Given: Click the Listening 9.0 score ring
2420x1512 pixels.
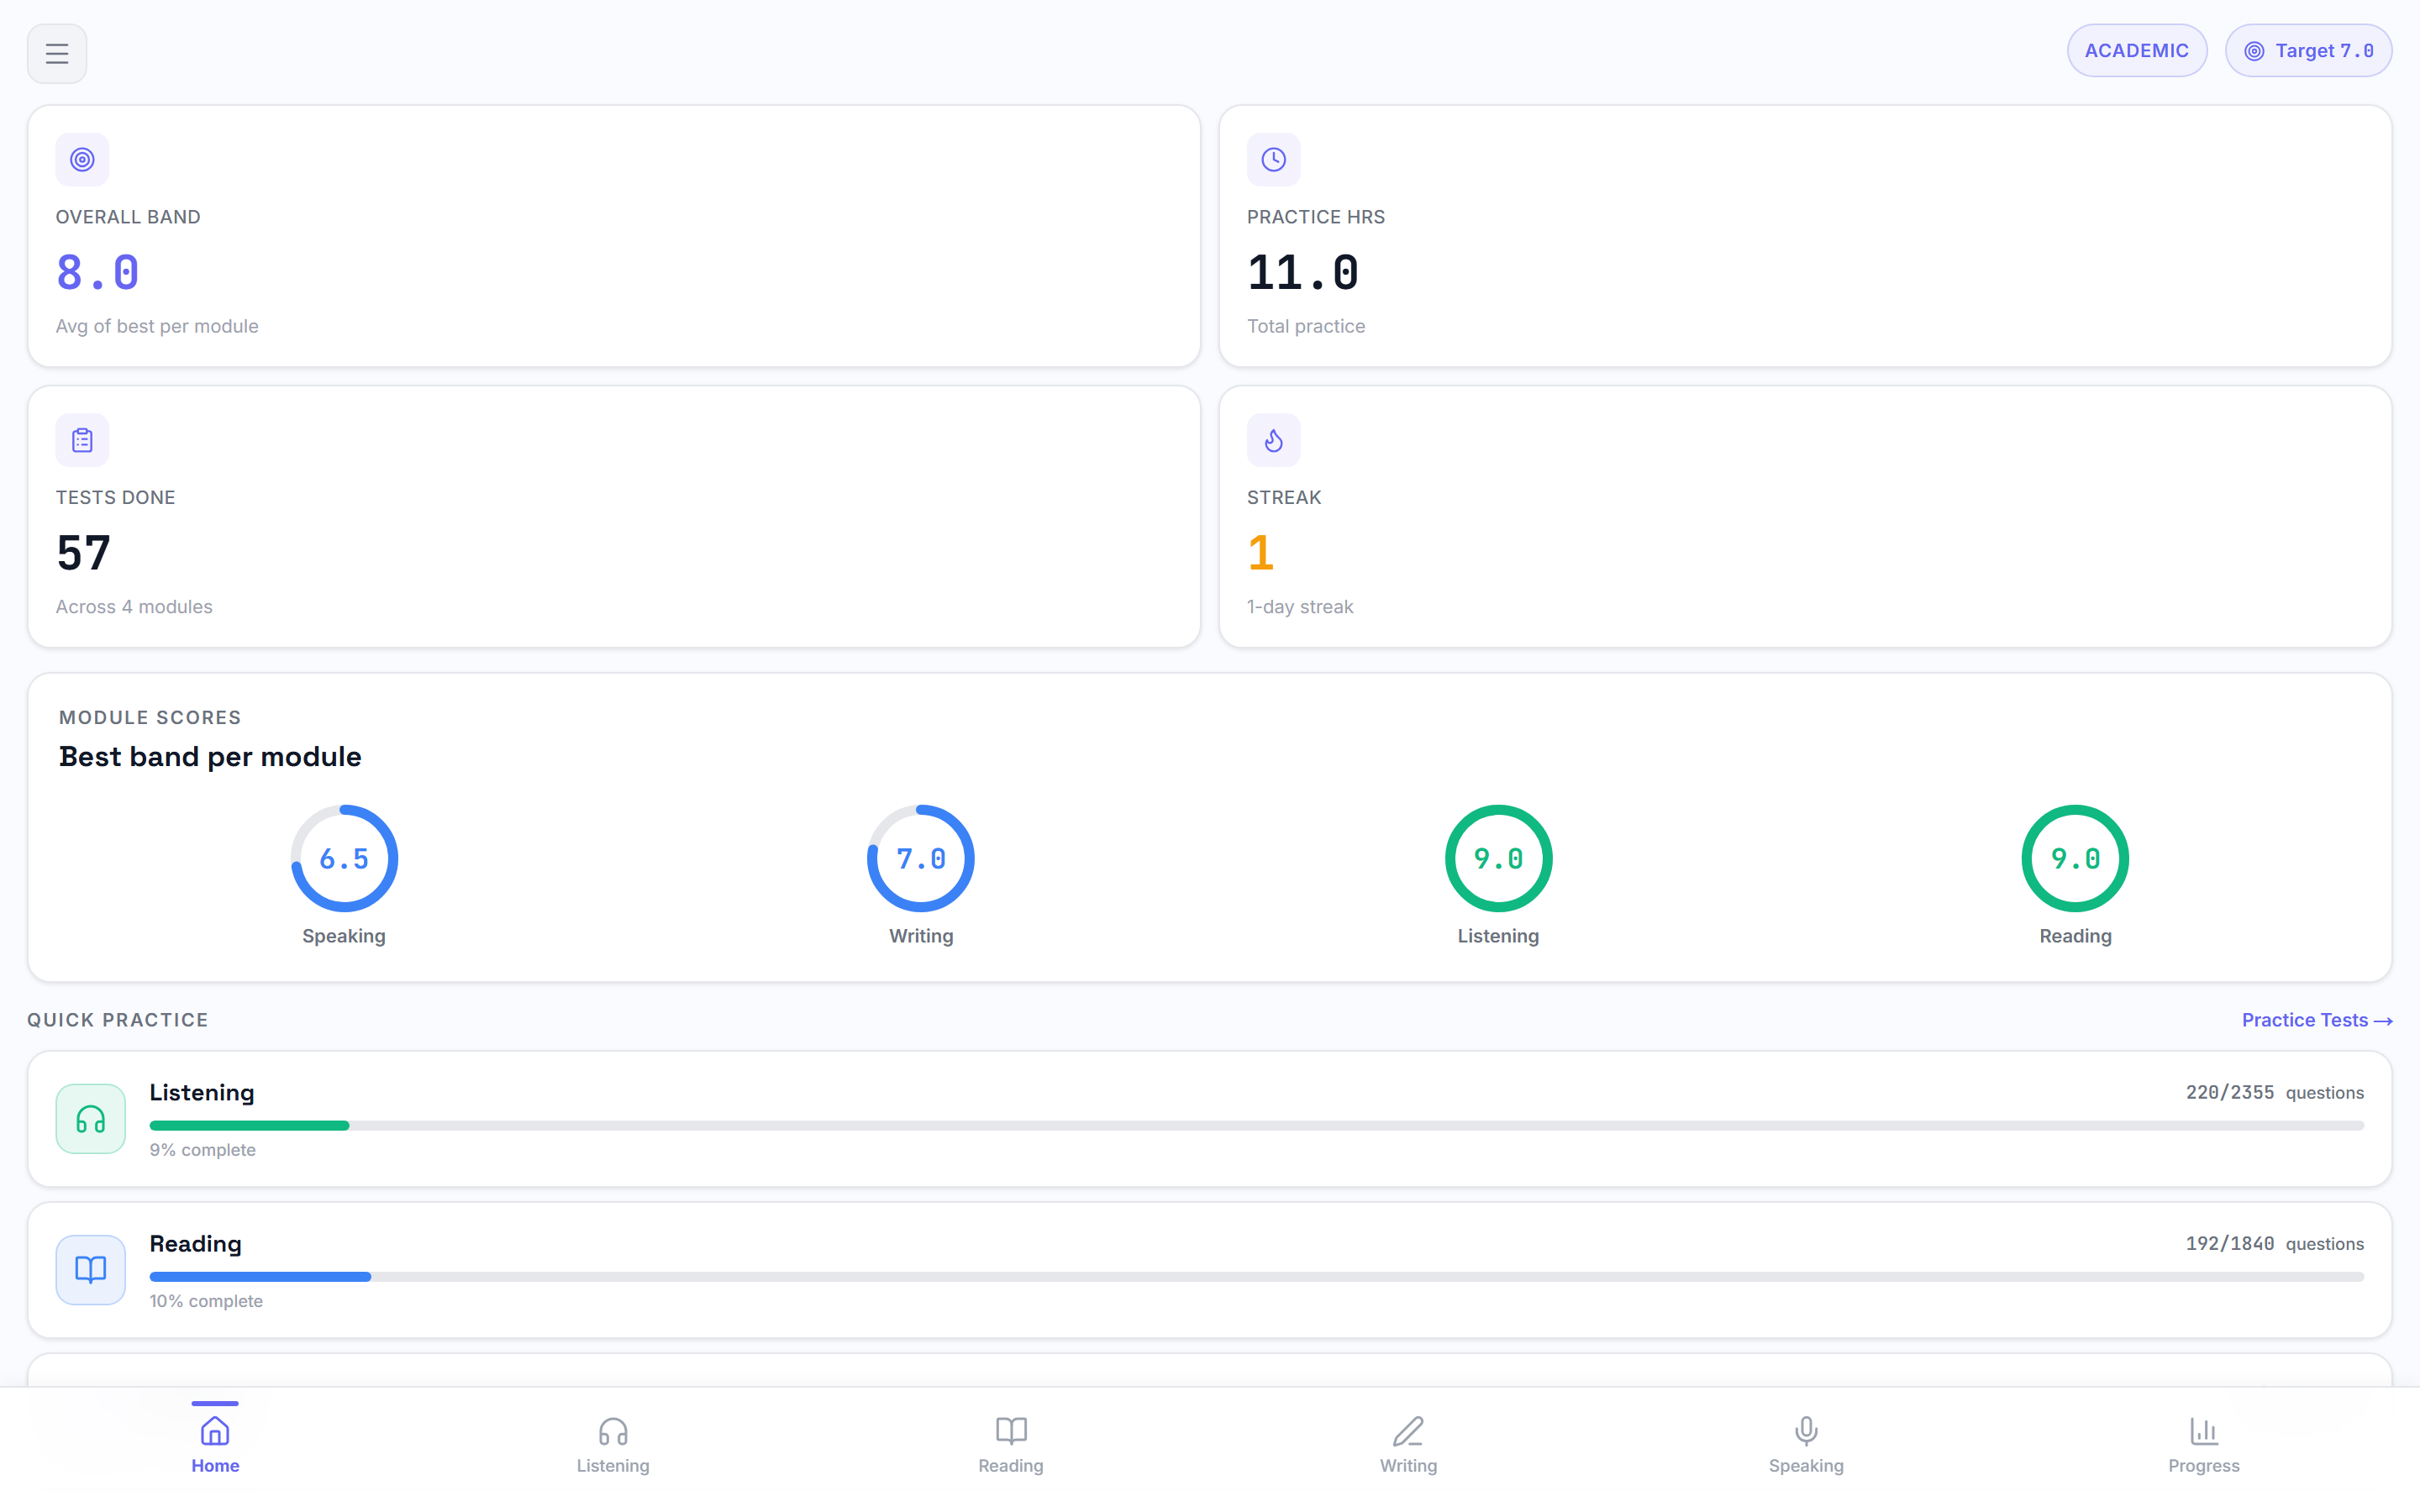Looking at the screenshot, I should point(1498,858).
